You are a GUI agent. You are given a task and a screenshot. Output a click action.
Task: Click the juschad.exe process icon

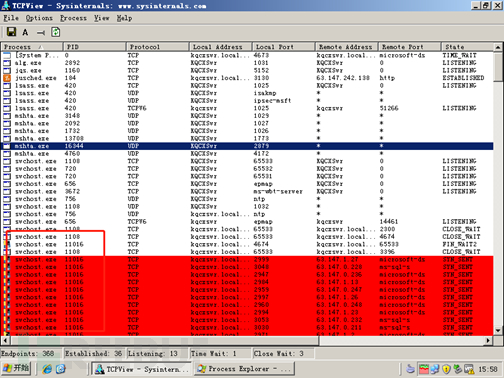tap(7, 78)
